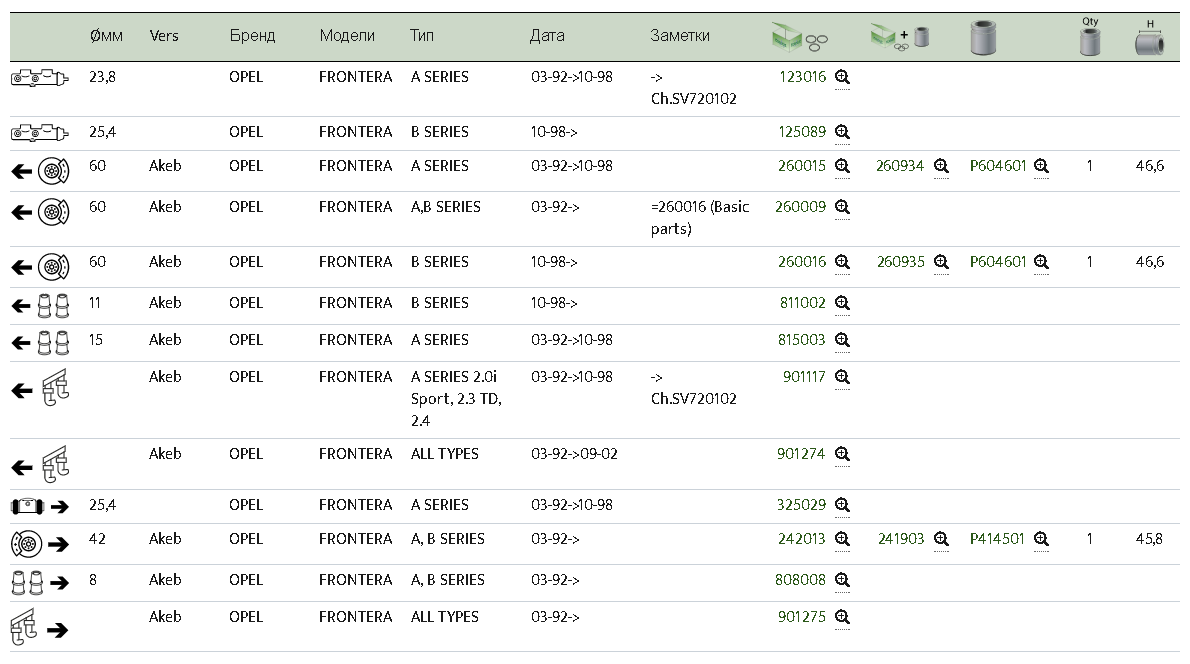Click magnifier icon beside part 125089
Screen dimensions: 1190x664
pyautogui.click(x=842, y=132)
